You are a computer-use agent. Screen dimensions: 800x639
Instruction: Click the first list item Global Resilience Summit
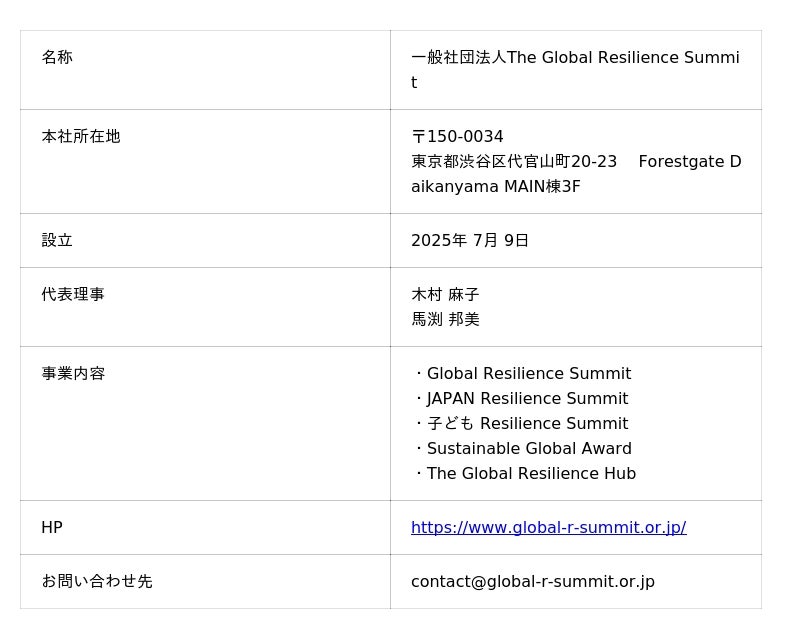click(x=527, y=373)
